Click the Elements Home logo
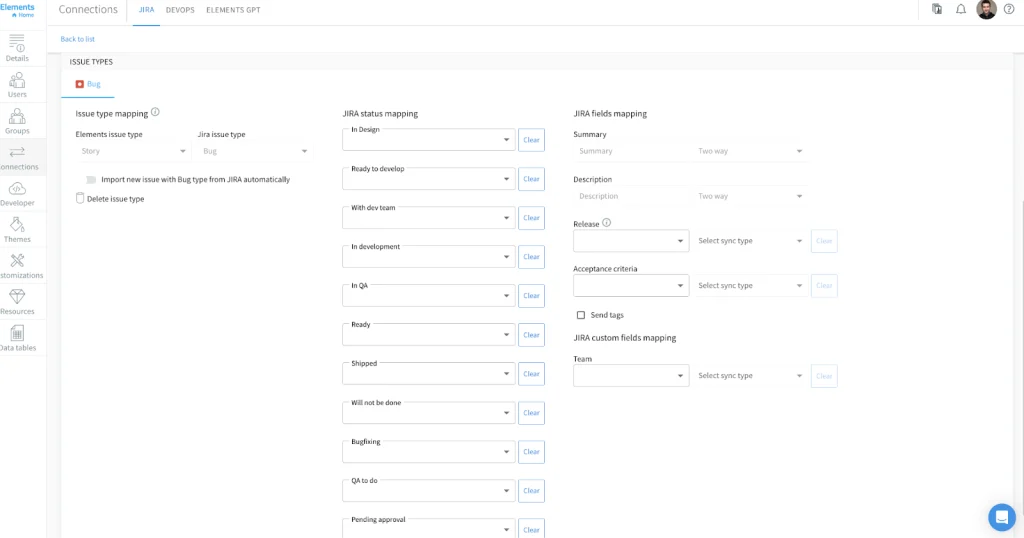This screenshot has width=1024, height=538. point(18,10)
